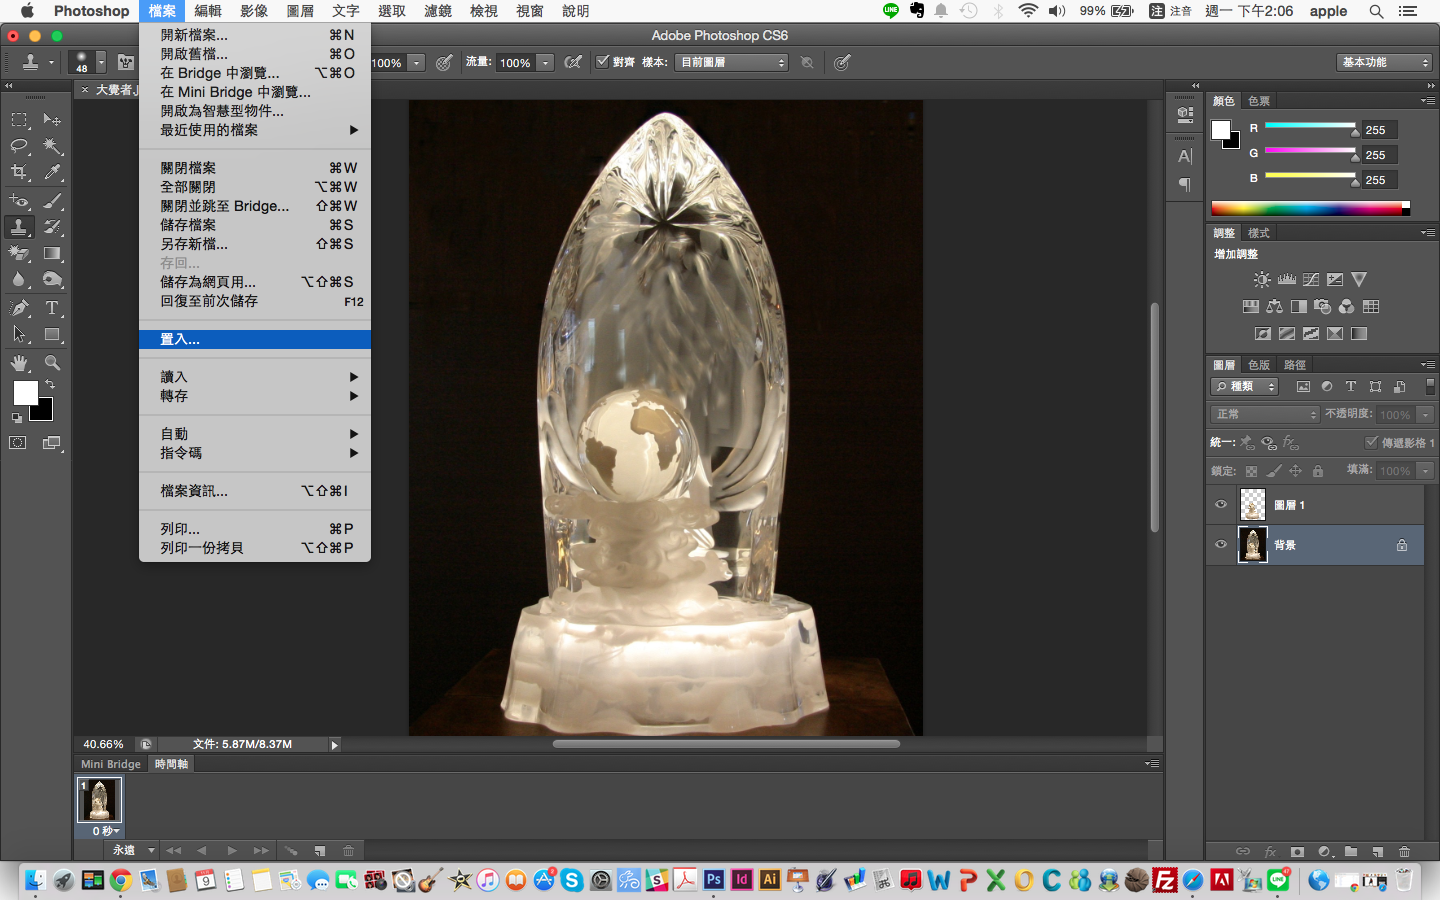Hide 背景 layer eye icon
Screen dimensions: 1440x900
(1221, 545)
